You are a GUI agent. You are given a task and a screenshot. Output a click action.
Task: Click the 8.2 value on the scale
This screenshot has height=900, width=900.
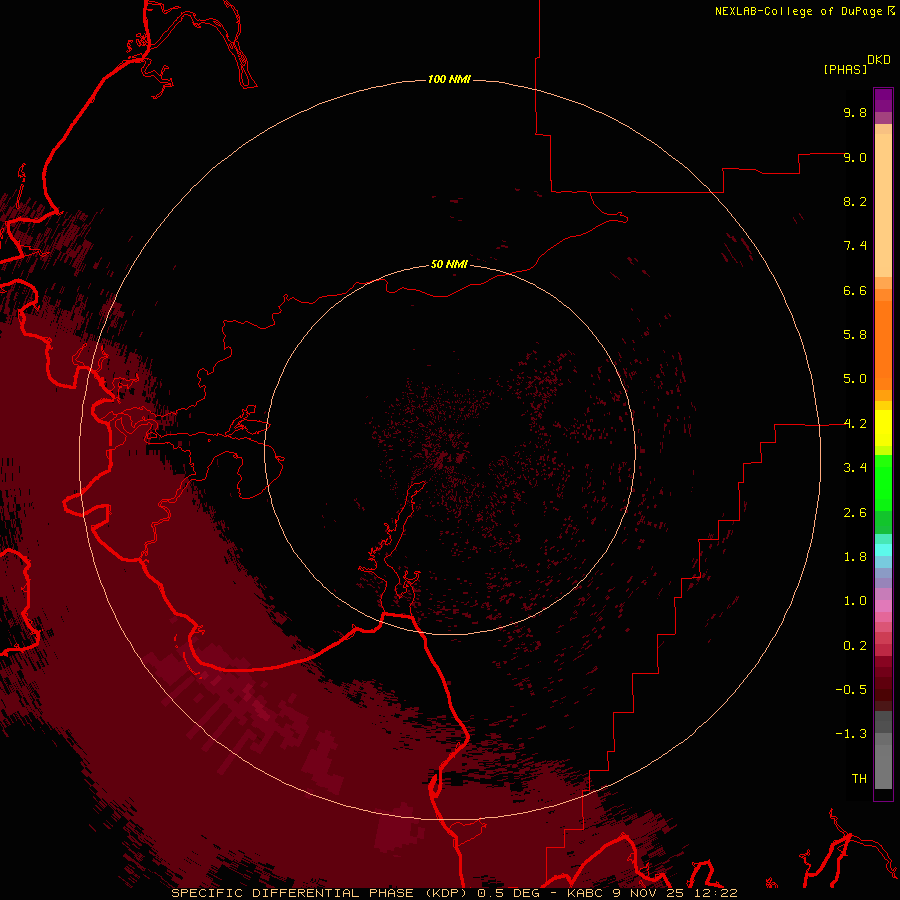(x=855, y=201)
